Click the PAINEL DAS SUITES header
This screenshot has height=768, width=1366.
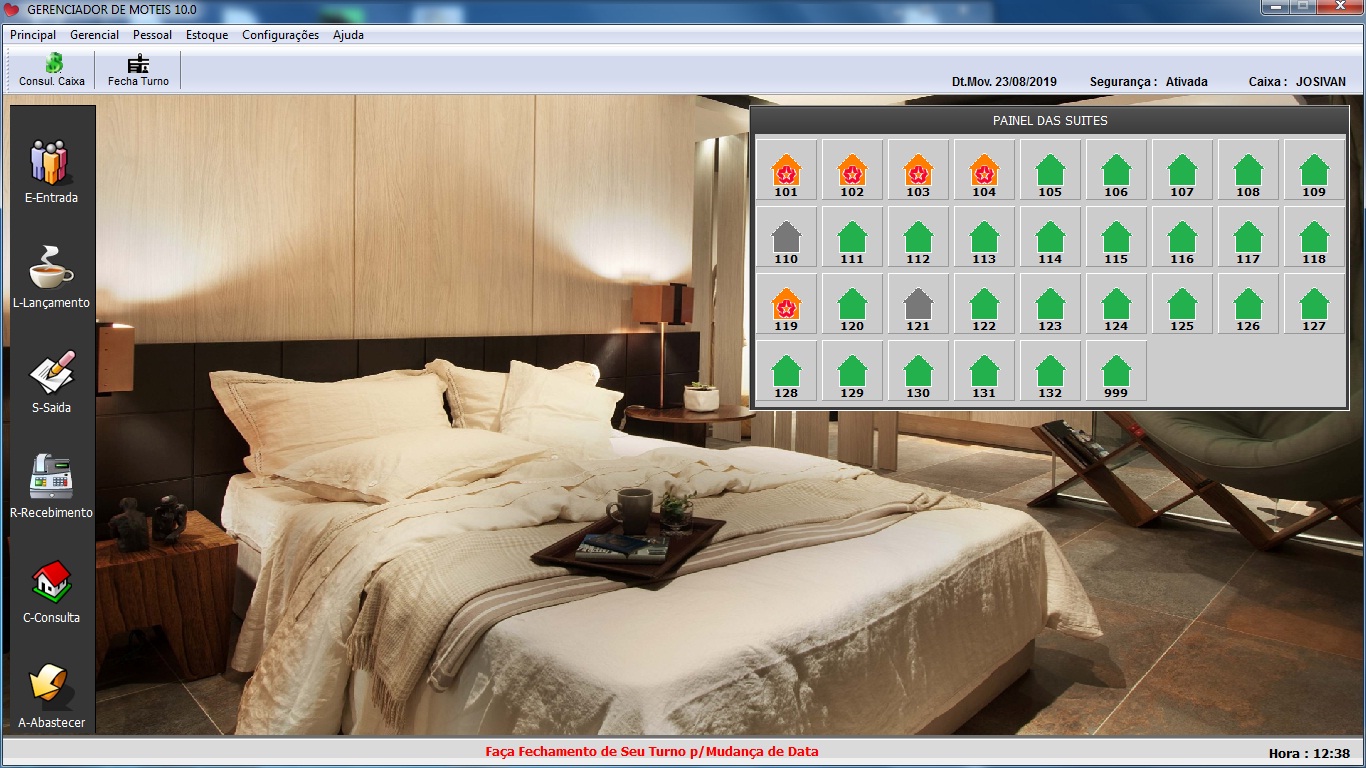pyautogui.click(x=1050, y=121)
